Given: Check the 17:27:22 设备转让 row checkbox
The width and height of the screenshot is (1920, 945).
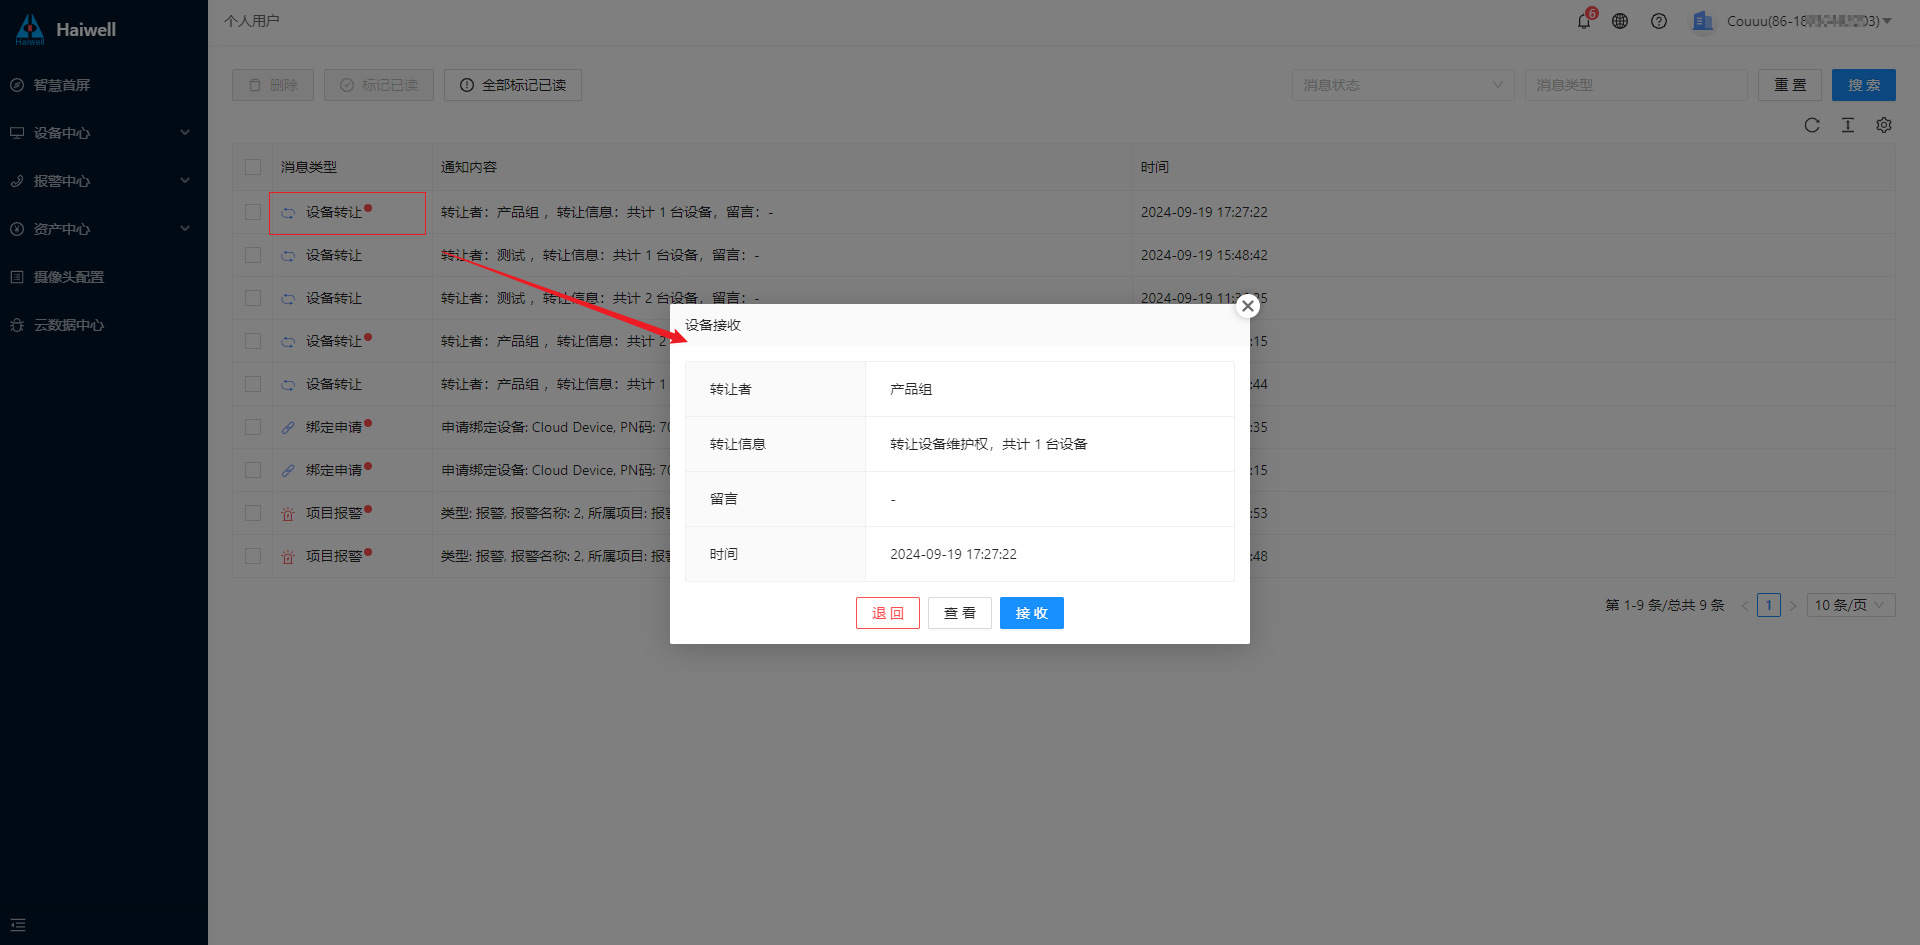Looking at the screenshot, I should (x=253, y=212).
